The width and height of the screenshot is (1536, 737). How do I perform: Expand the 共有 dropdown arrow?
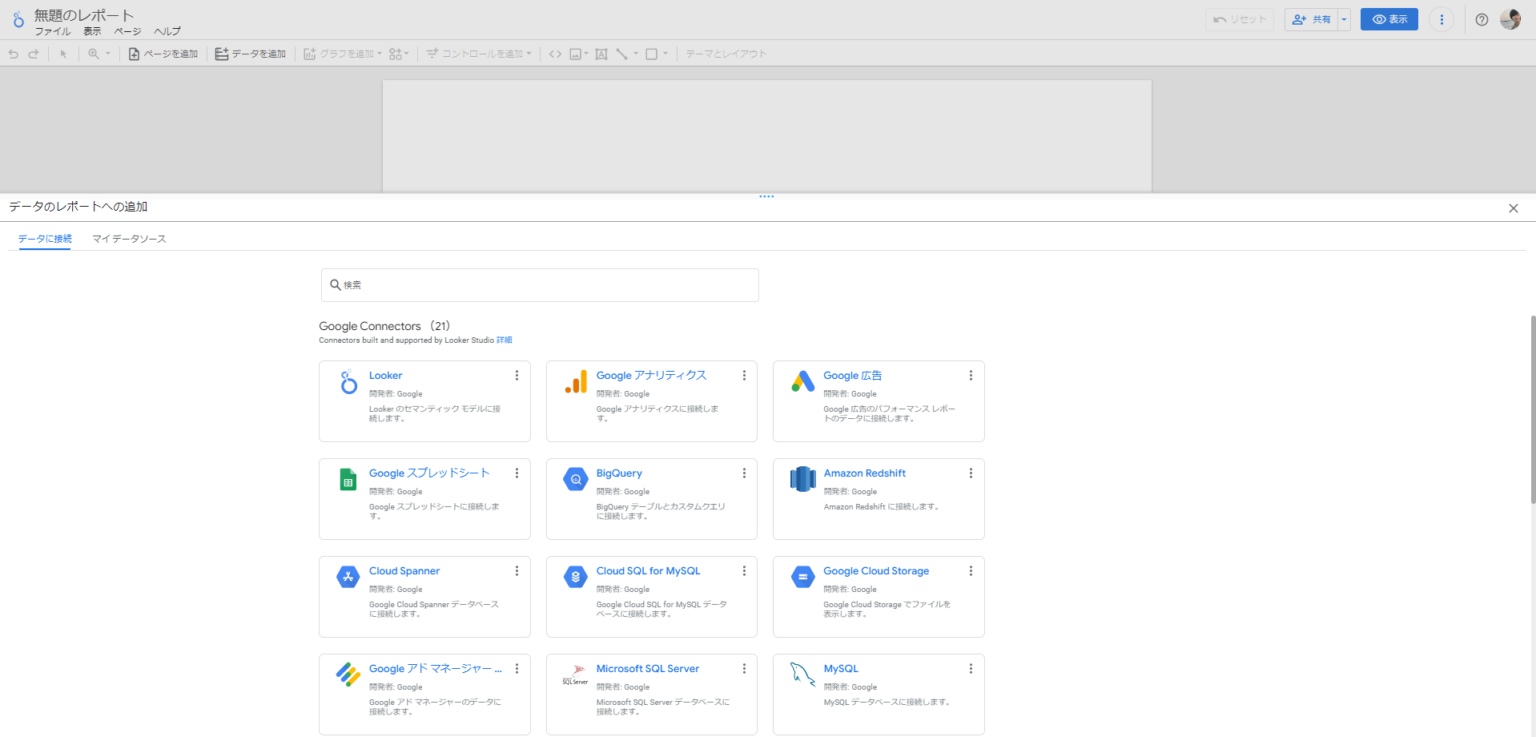tap(1344, 20)
